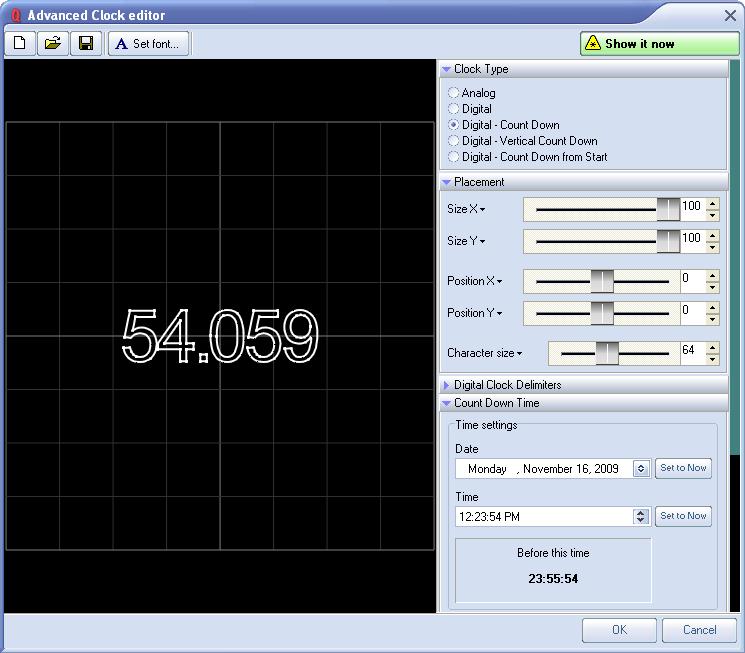Screen dimensions: 745x653
Task: Click the Position X slider handle
Action: pos(601,281)
